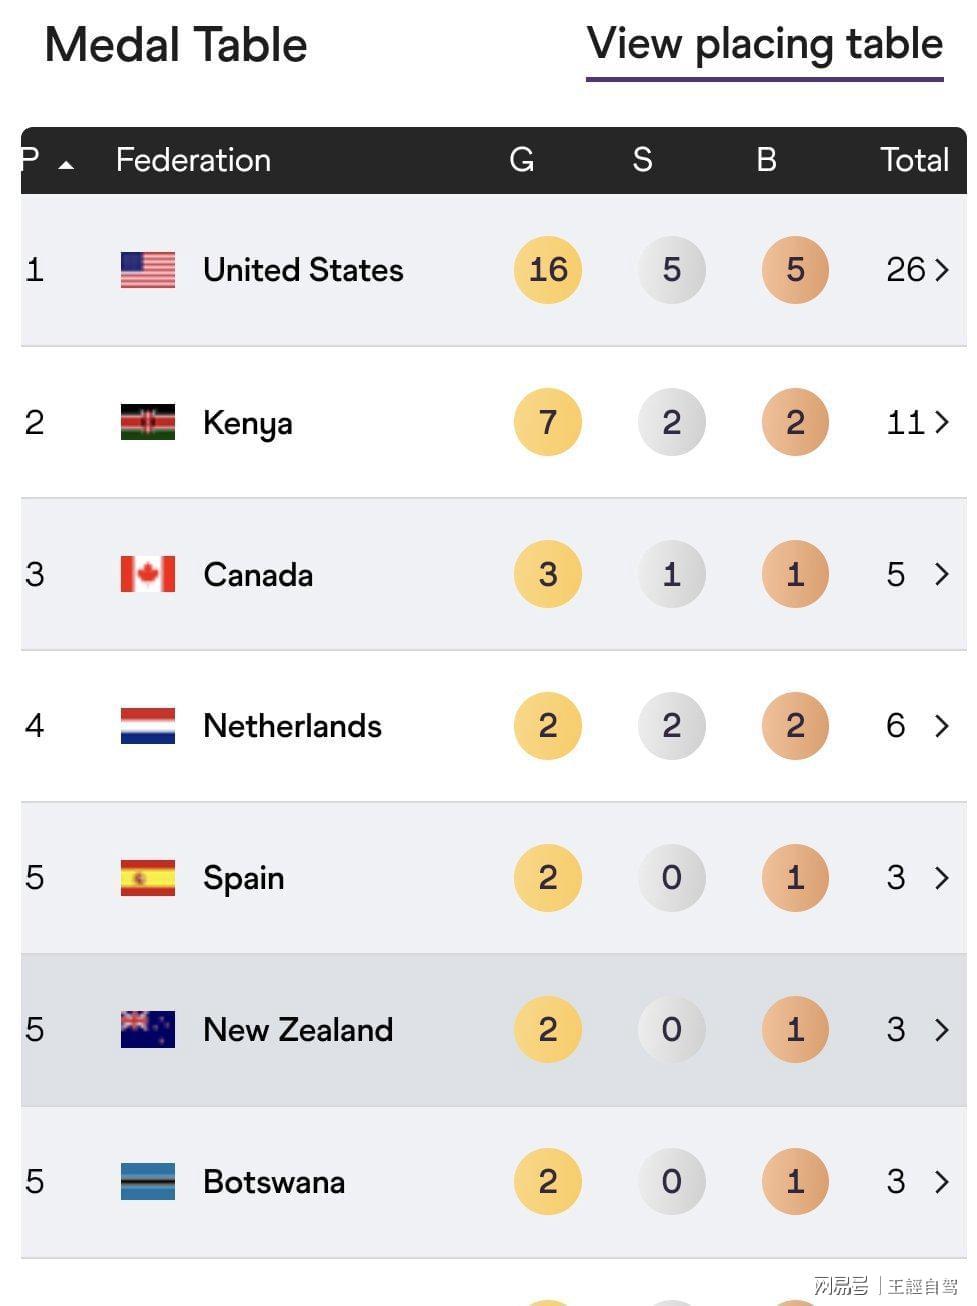The width and height of the screenshot is (977, 1306).
Task: Click Canada bronze medal badge
Action: [795, 574]
